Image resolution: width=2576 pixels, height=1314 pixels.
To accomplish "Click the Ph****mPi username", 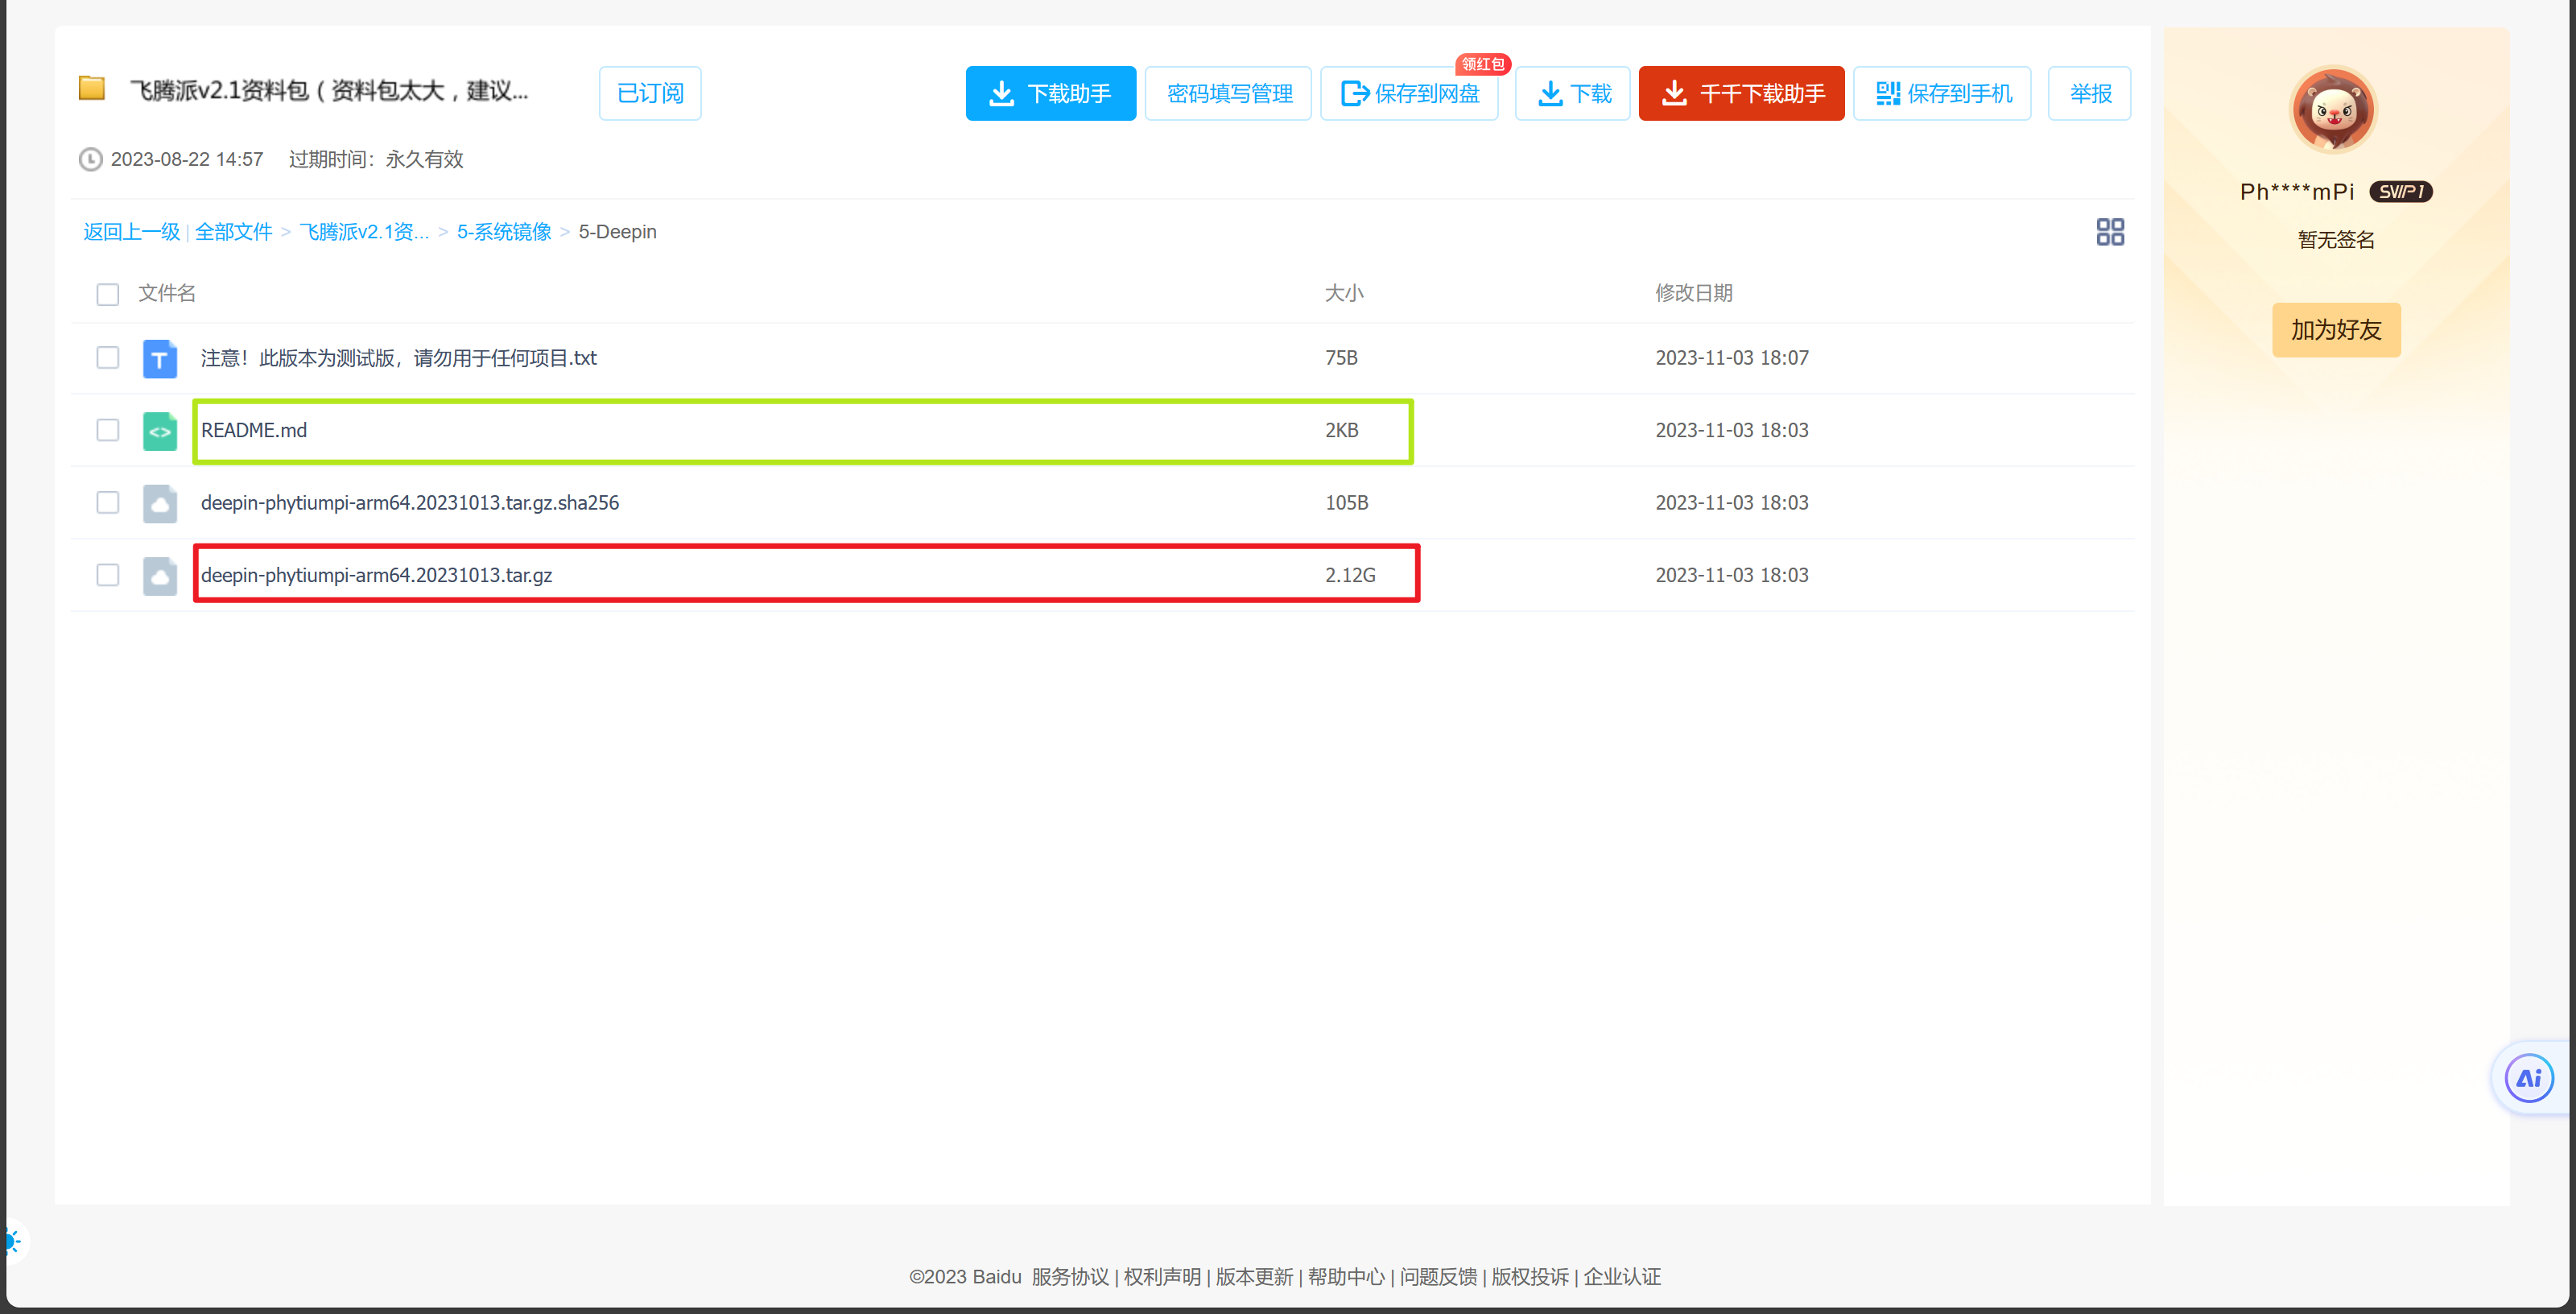I will coord(2297,192).
